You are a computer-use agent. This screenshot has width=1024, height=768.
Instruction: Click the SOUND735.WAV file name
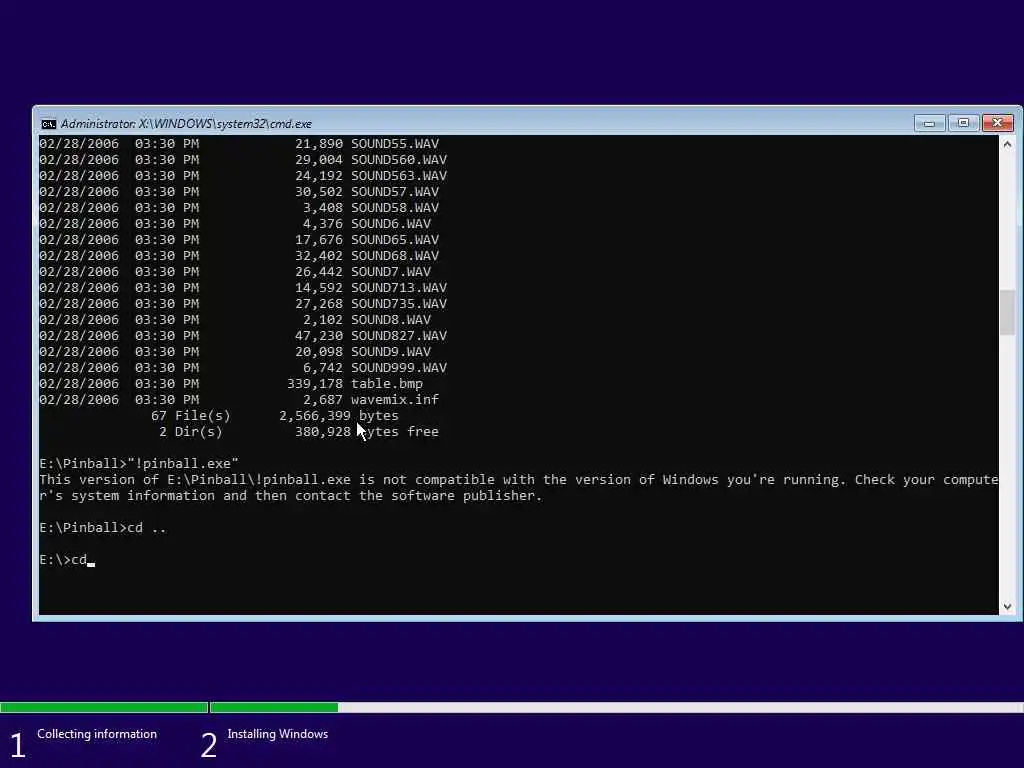(x=399, y=304)
